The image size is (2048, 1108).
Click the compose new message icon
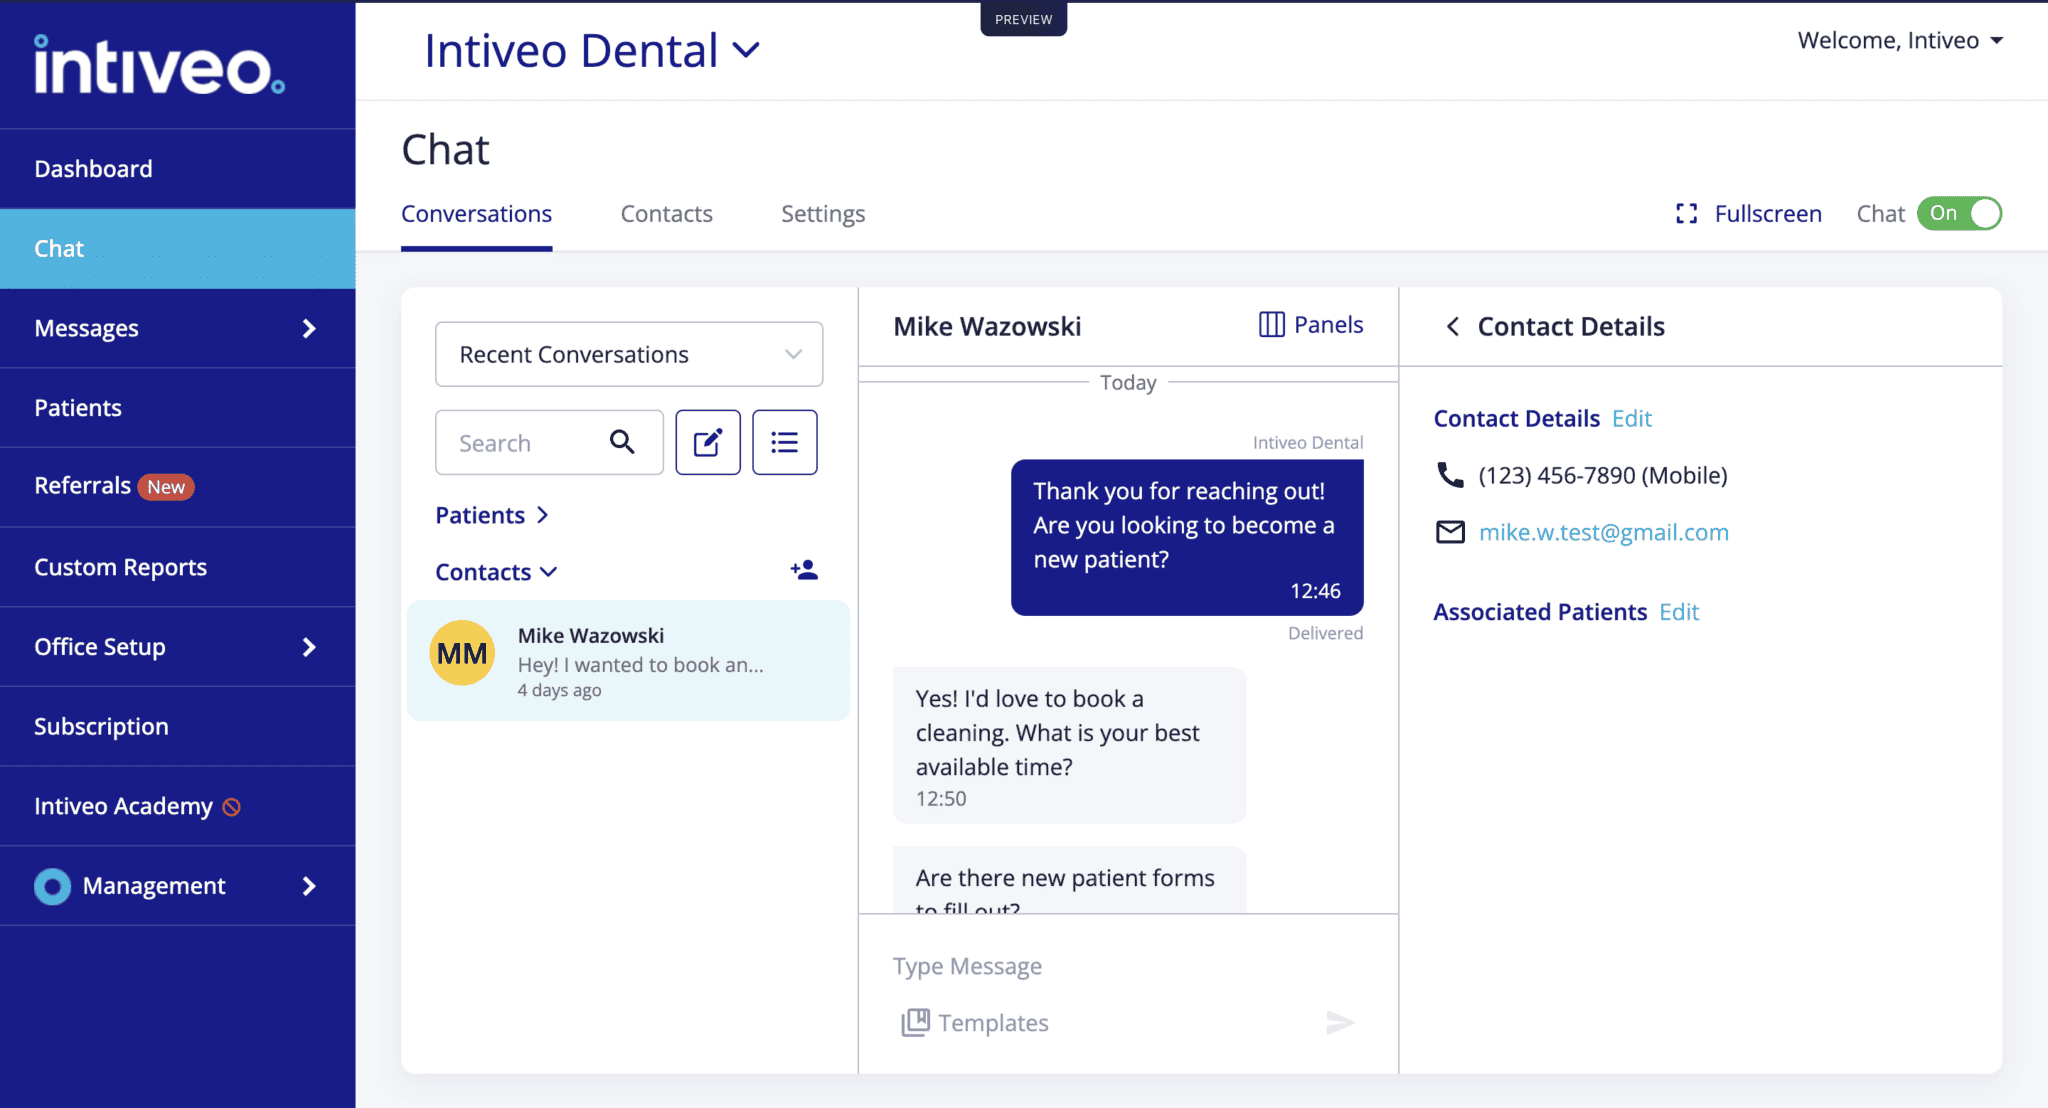tap(707, 442)
